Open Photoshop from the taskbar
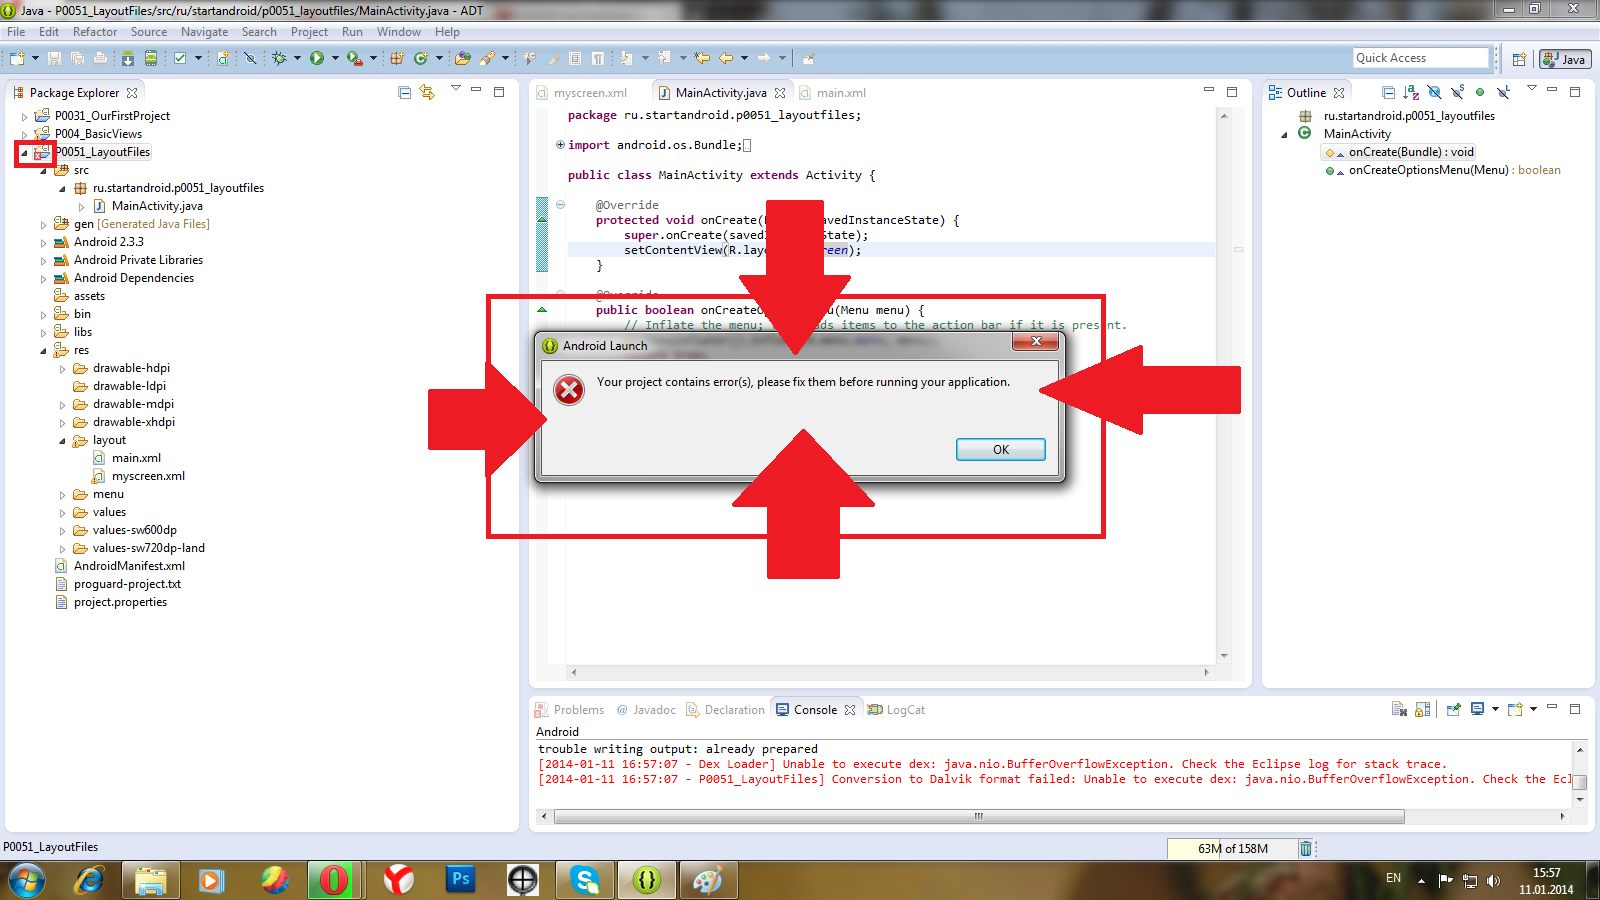Image resolution: width=1600 pixels, height=900 pixels. point(460,880)
